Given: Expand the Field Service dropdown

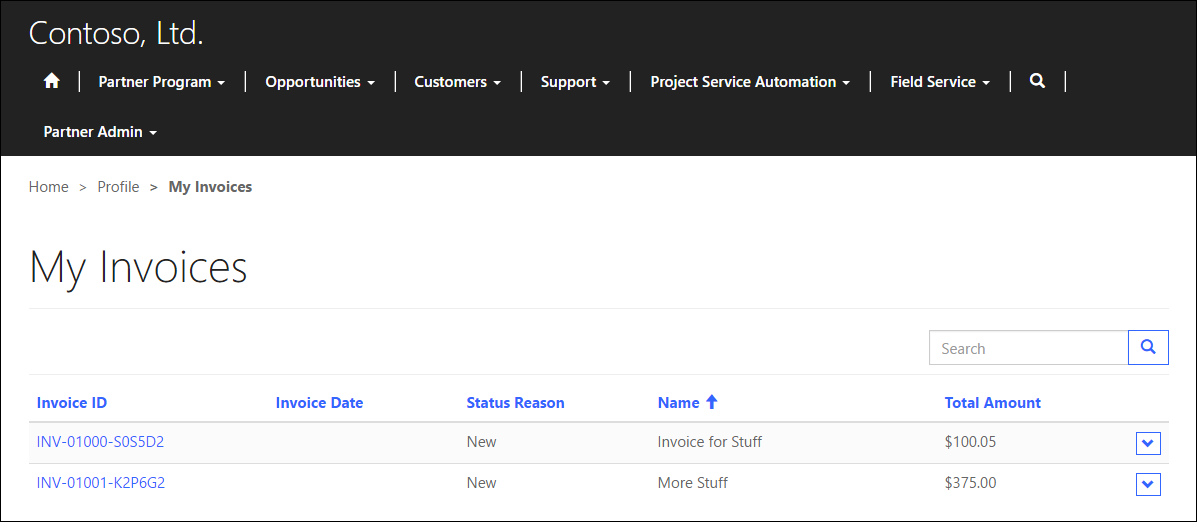Looking at the screenshot, I should point(940,82).
